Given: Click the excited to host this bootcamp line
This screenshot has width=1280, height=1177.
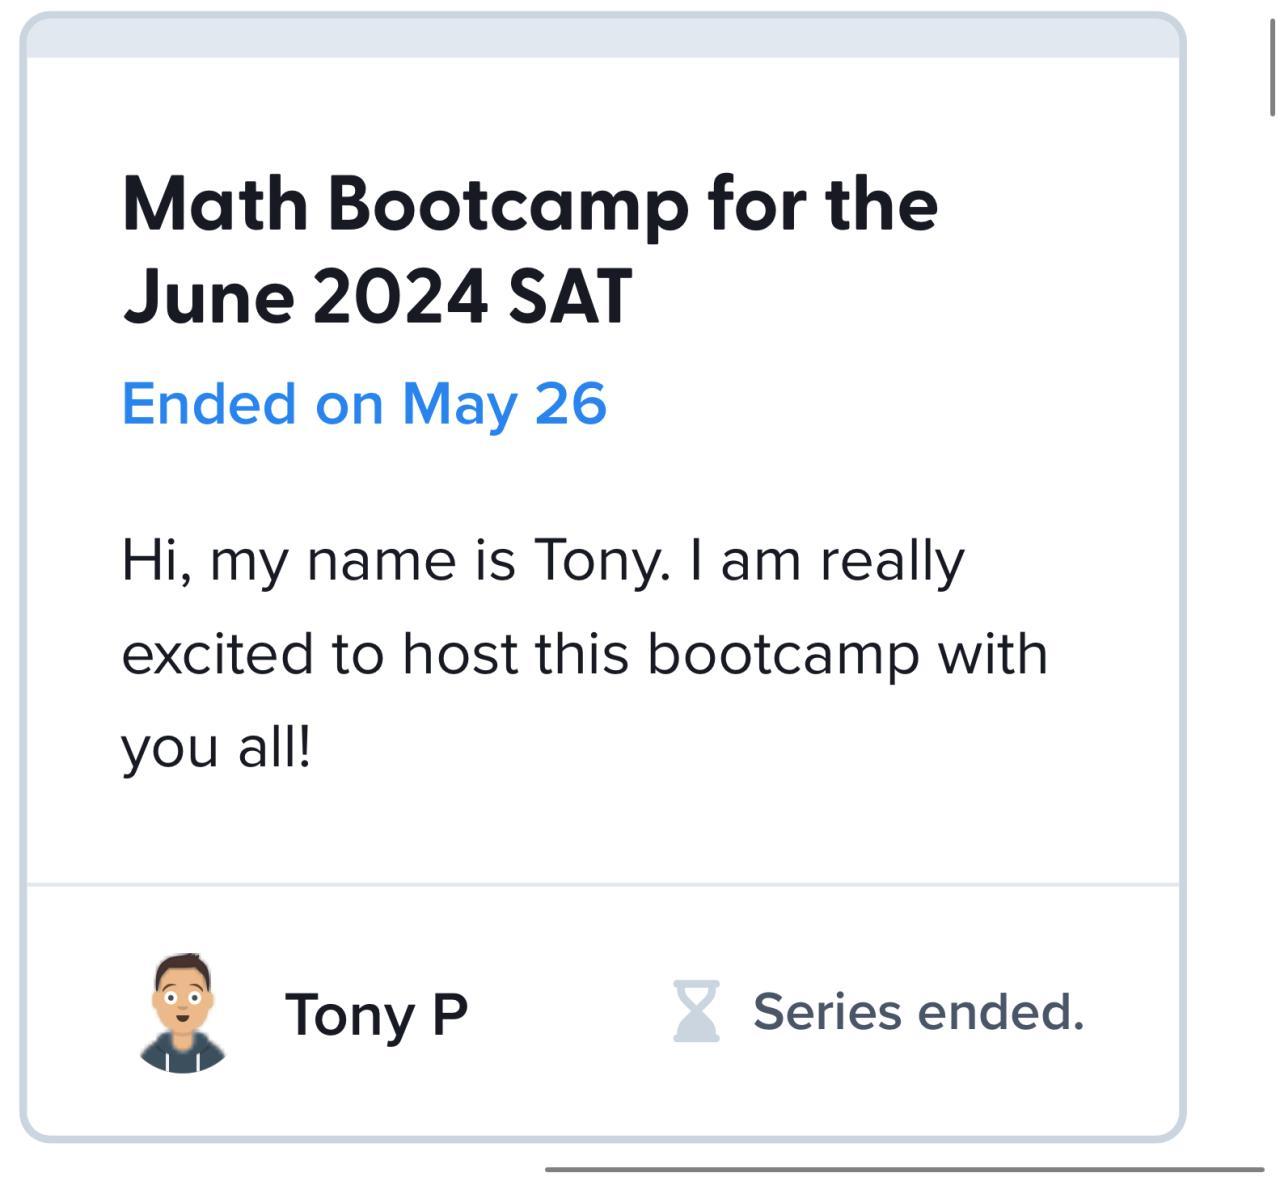Looking at the screenshot, I should coord(584,654).
